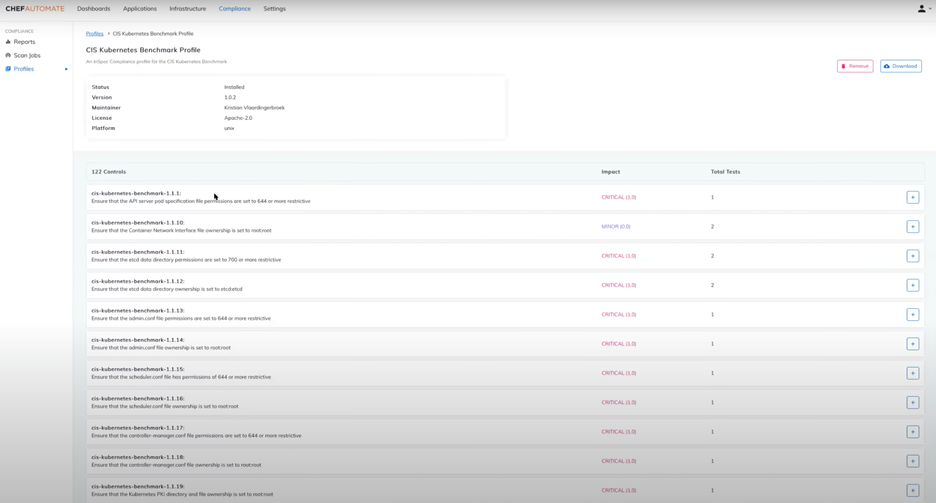Click the controller-manager.conf ownership description
The width and height of the screenshot is (936, 503).
click(x=176, y=465)
